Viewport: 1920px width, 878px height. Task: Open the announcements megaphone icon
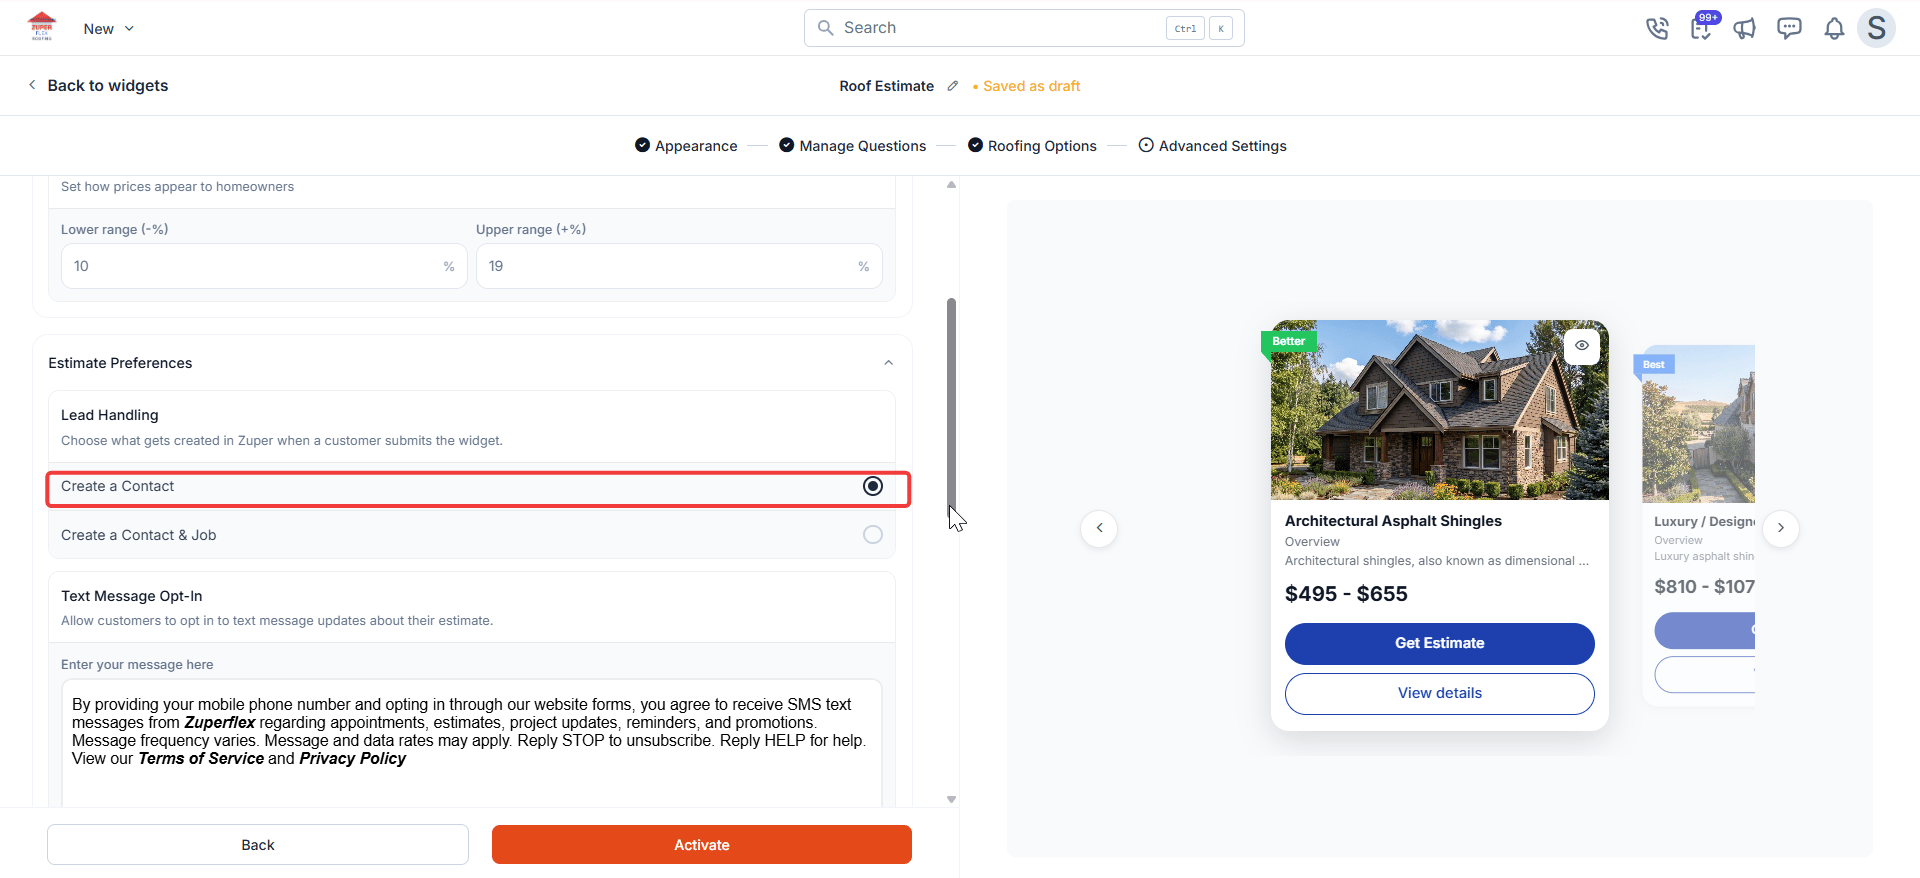pyautogui.click(x=1745, y=28)
